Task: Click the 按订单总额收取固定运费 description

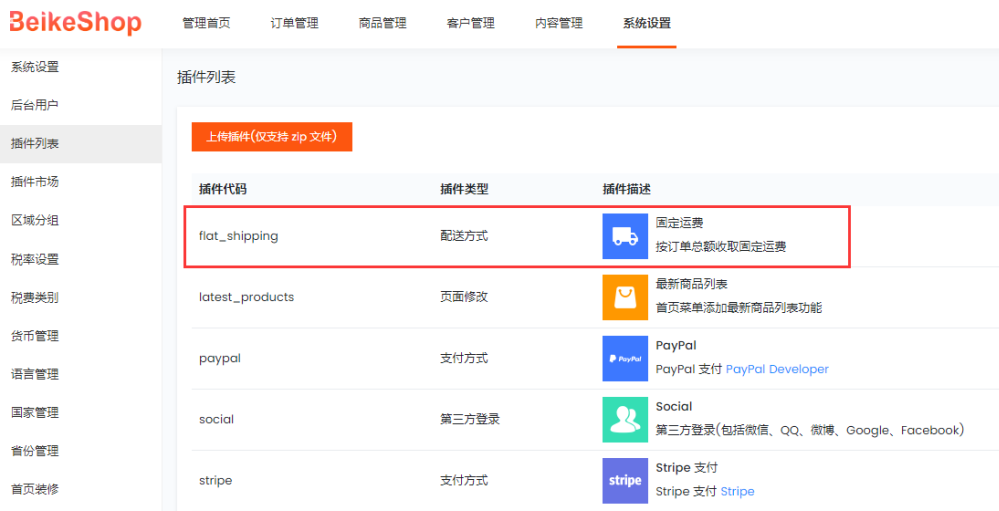Action: coord(721,247)
